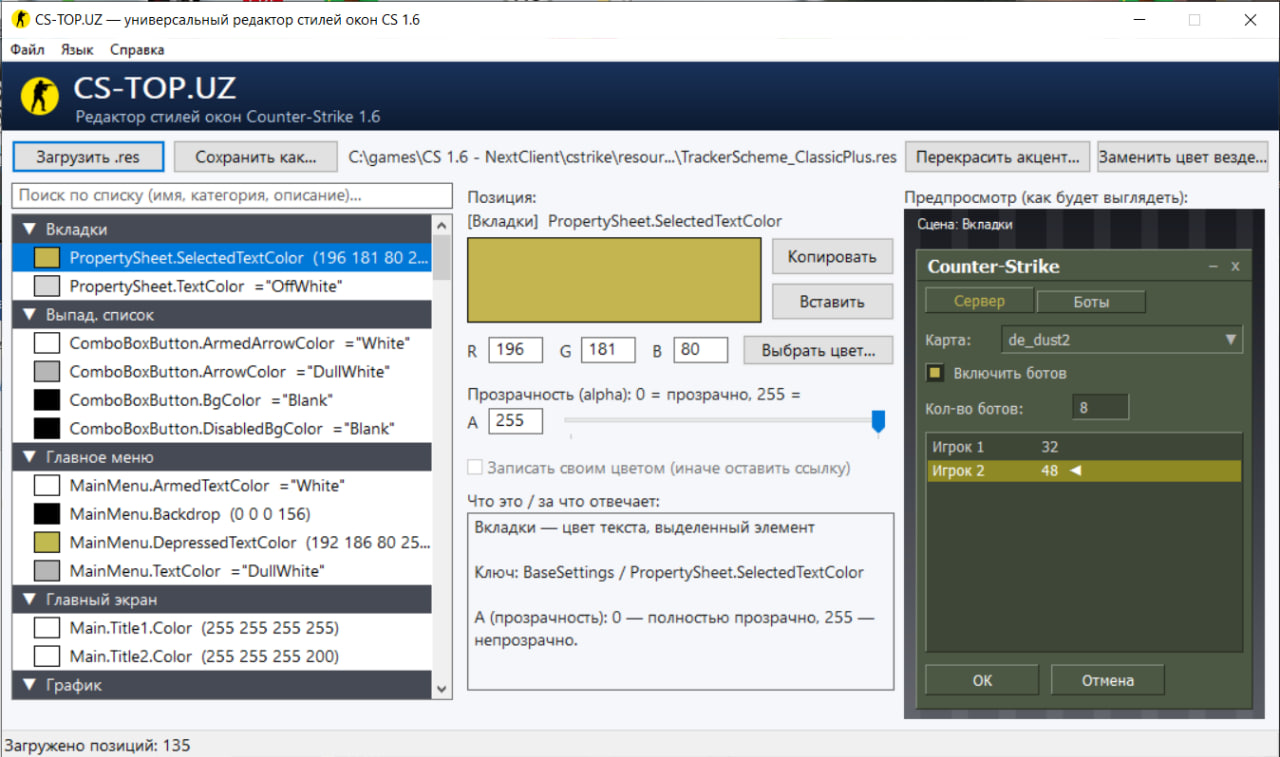Click the TrackerScheme_ClassicPlus.res file path

coord(622,157)
